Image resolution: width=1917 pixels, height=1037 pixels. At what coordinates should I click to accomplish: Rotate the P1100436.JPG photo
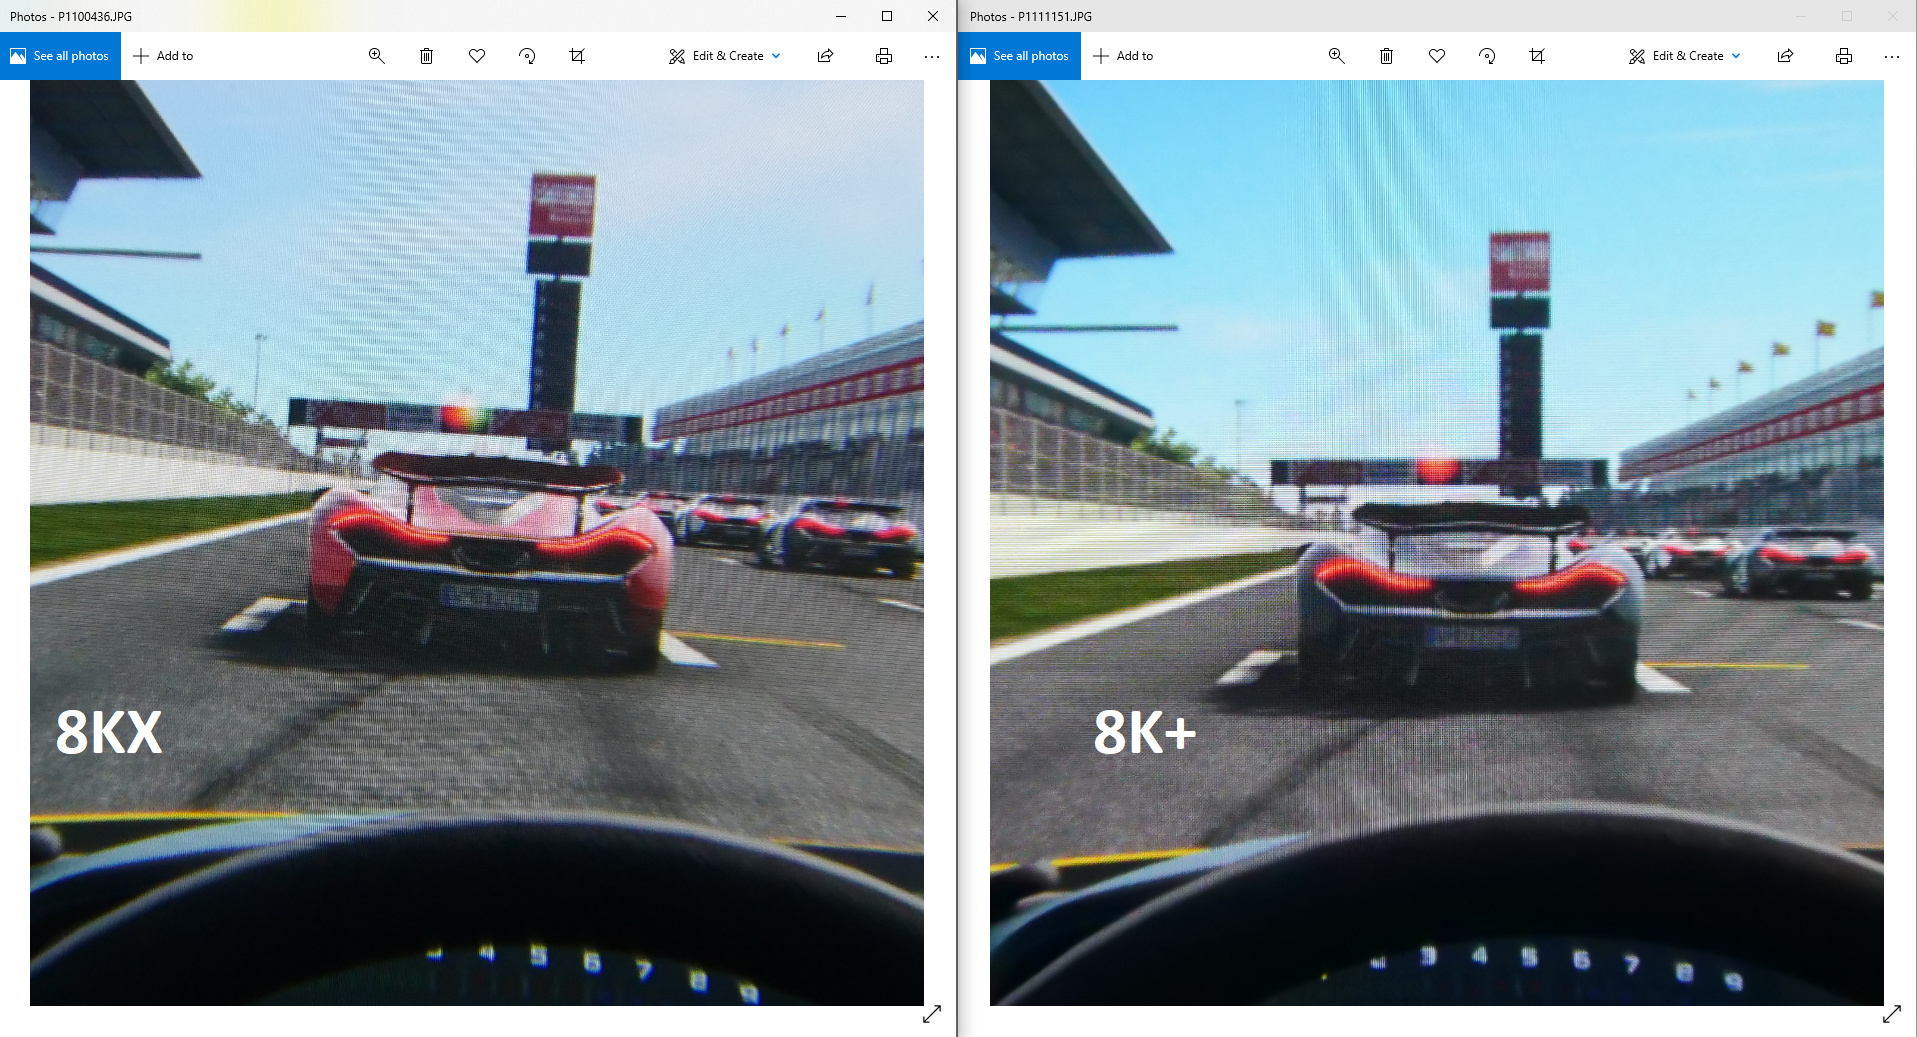point(527,56)
